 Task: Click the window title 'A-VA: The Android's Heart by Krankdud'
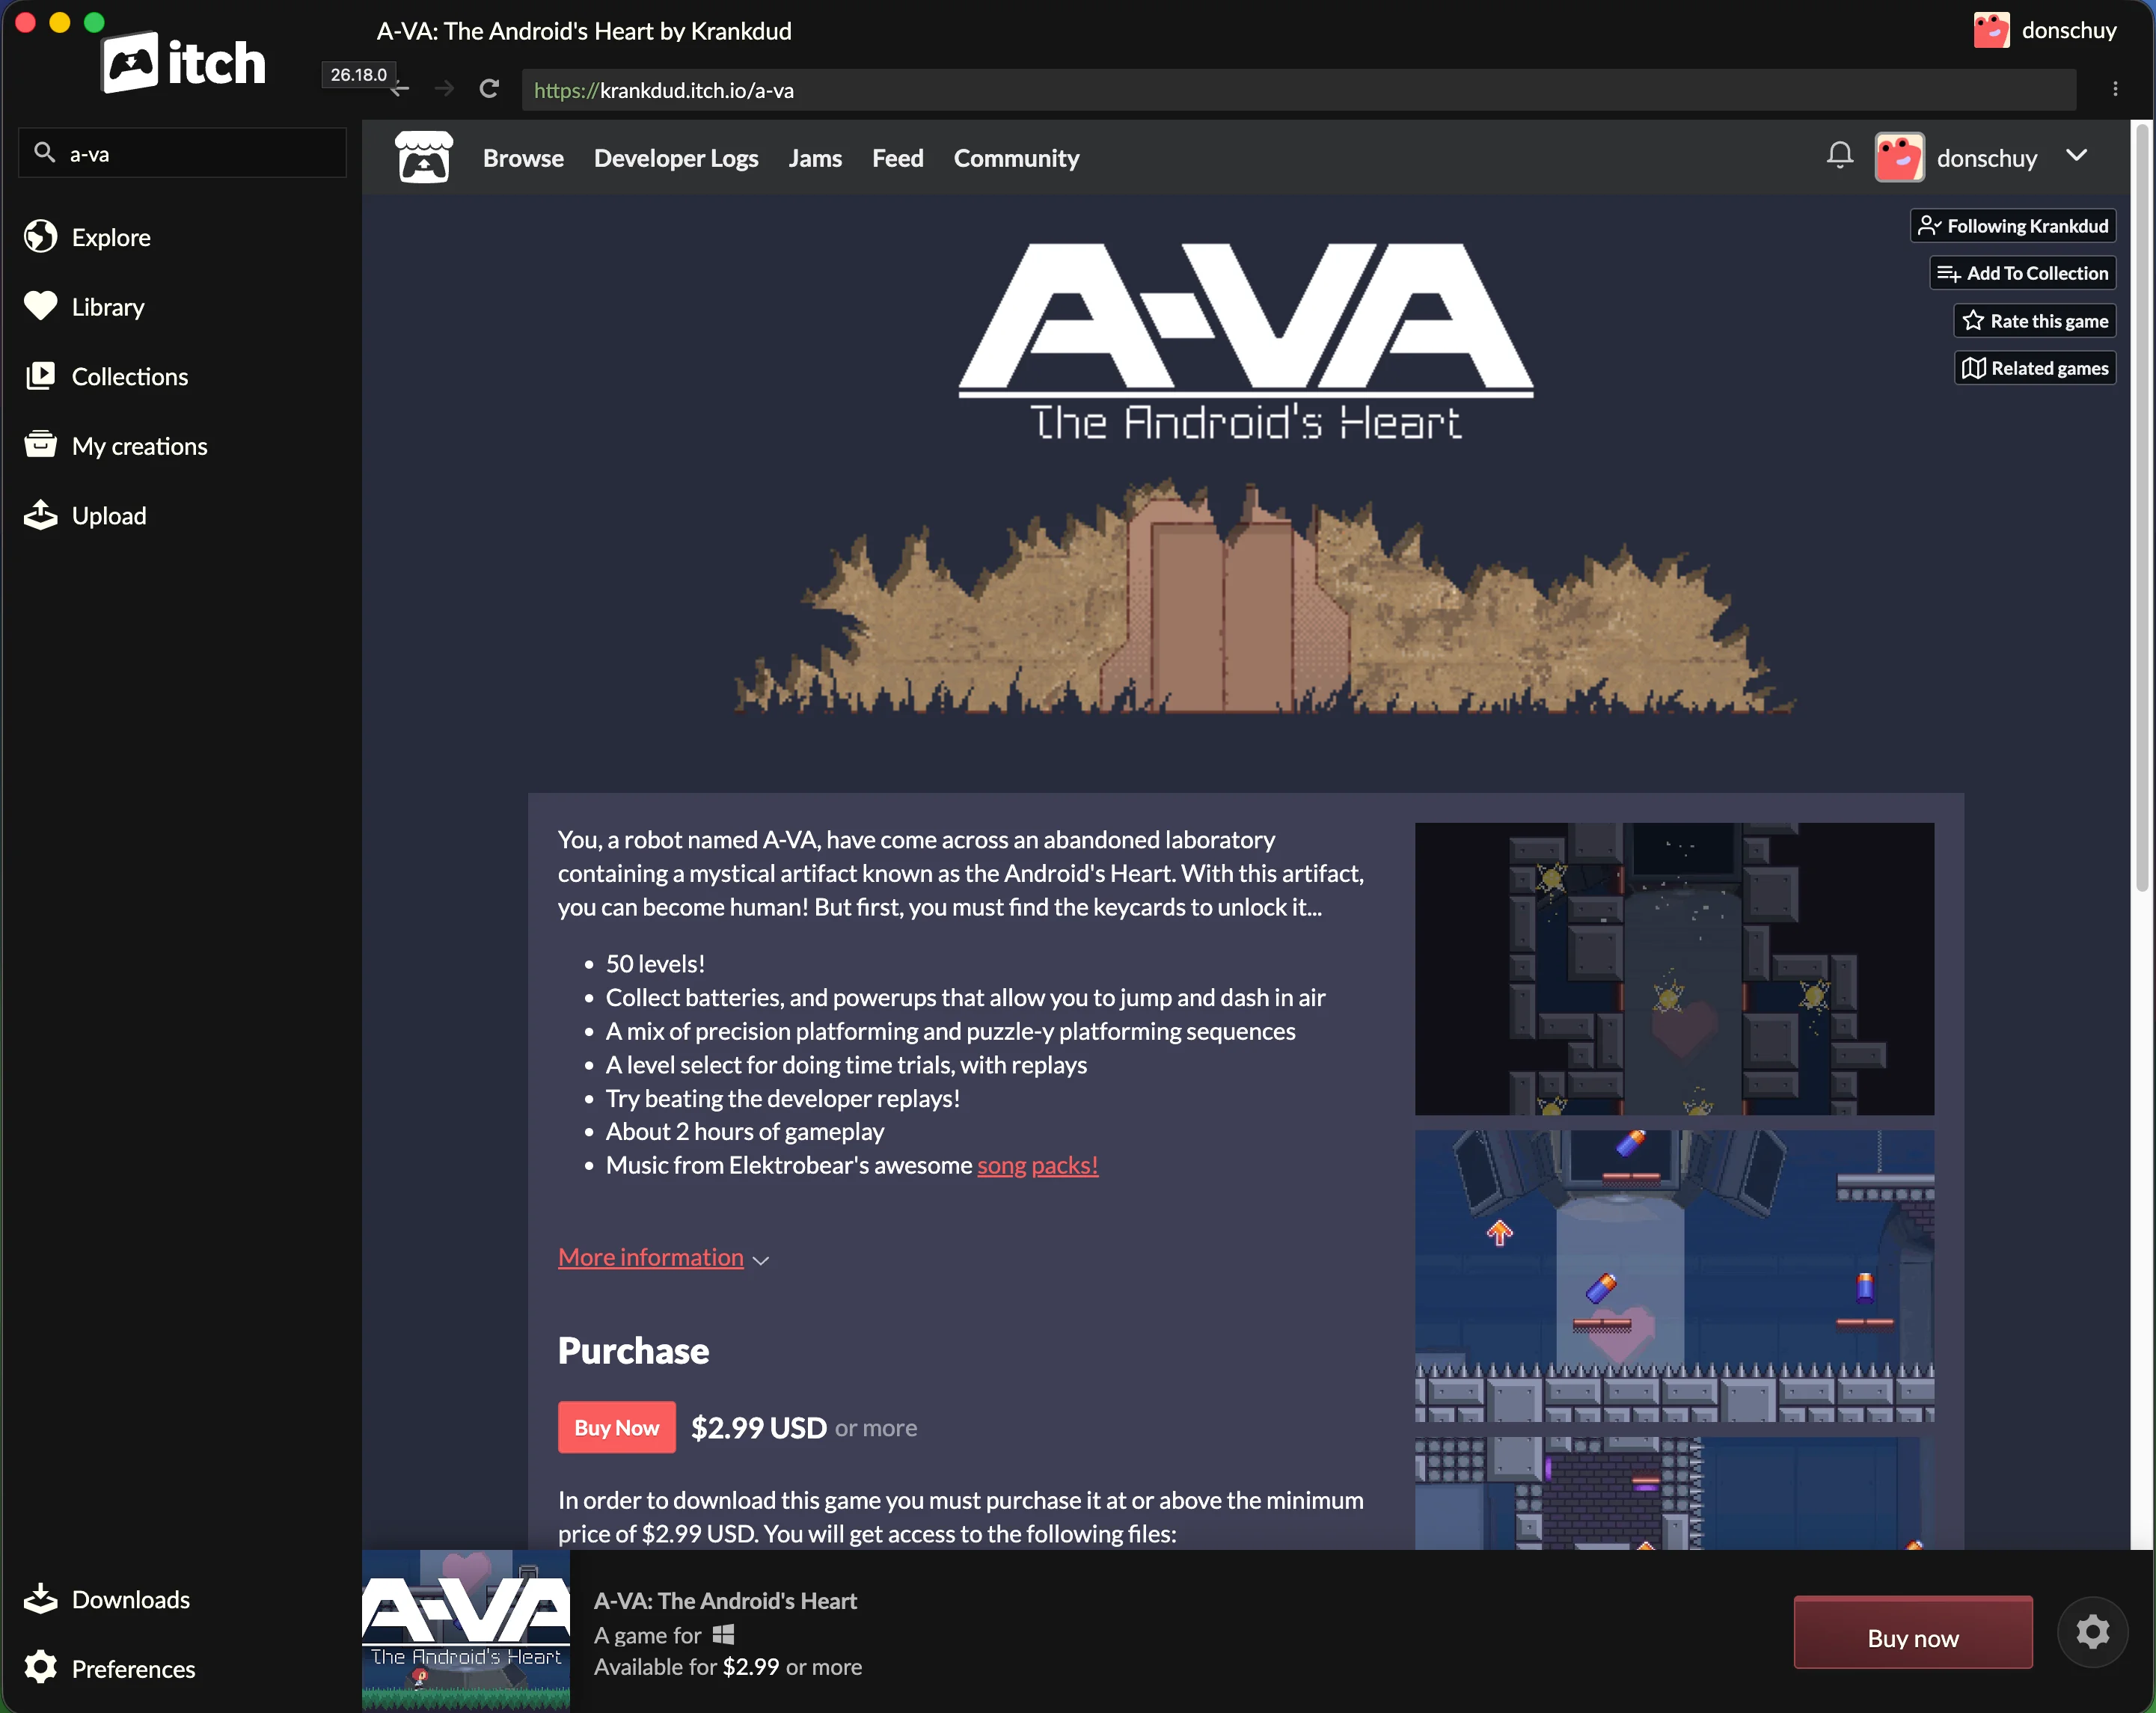(x=584, y=31)
